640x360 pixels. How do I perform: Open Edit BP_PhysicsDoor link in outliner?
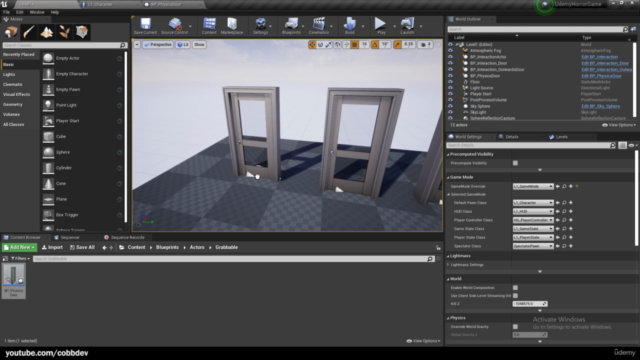click(x=601, y=76)
